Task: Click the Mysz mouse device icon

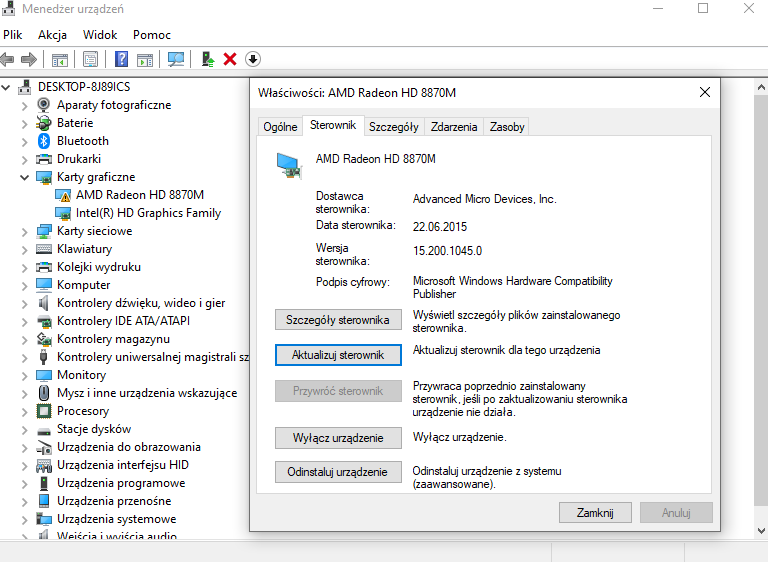Action: [x=44, y=393]
